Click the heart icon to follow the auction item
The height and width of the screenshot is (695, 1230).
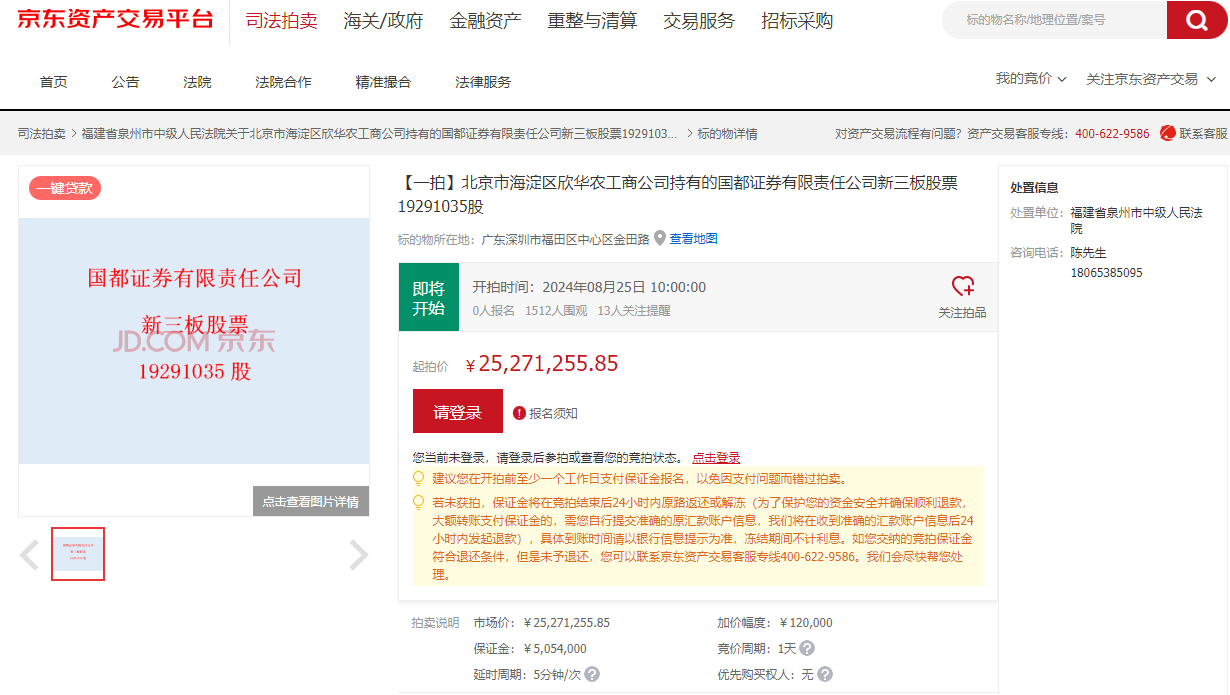click(x=962, y=286)
